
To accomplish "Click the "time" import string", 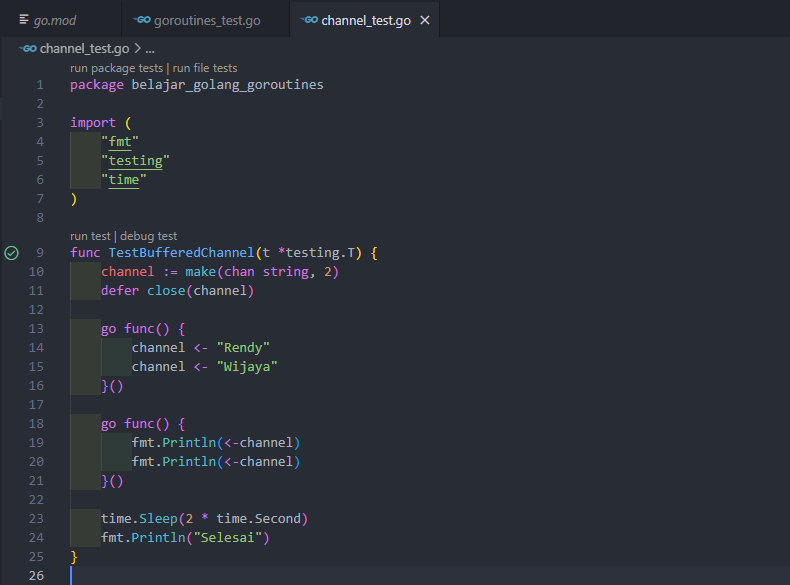I will click(x=124, y=180).
